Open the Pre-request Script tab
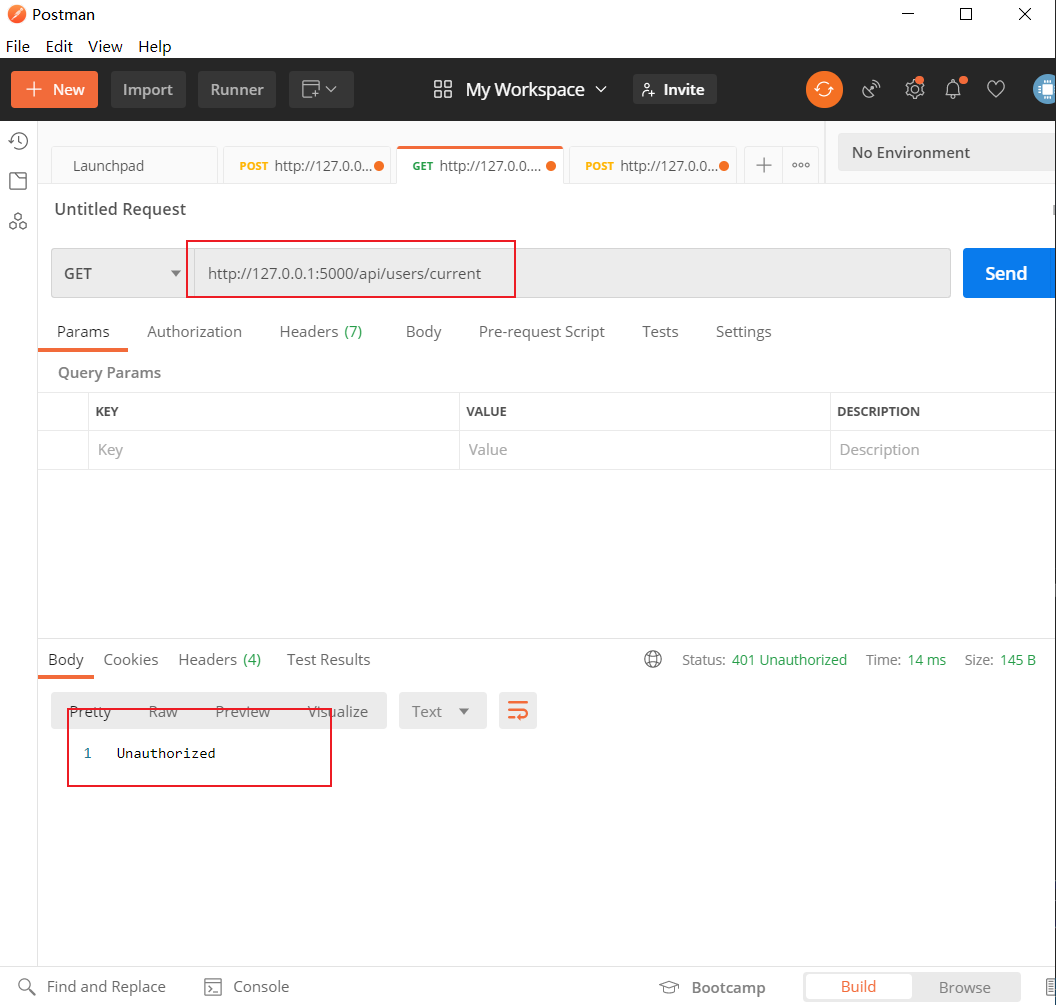The width and height of the screenshot is (1056, 1005). (x=541, y=331)
